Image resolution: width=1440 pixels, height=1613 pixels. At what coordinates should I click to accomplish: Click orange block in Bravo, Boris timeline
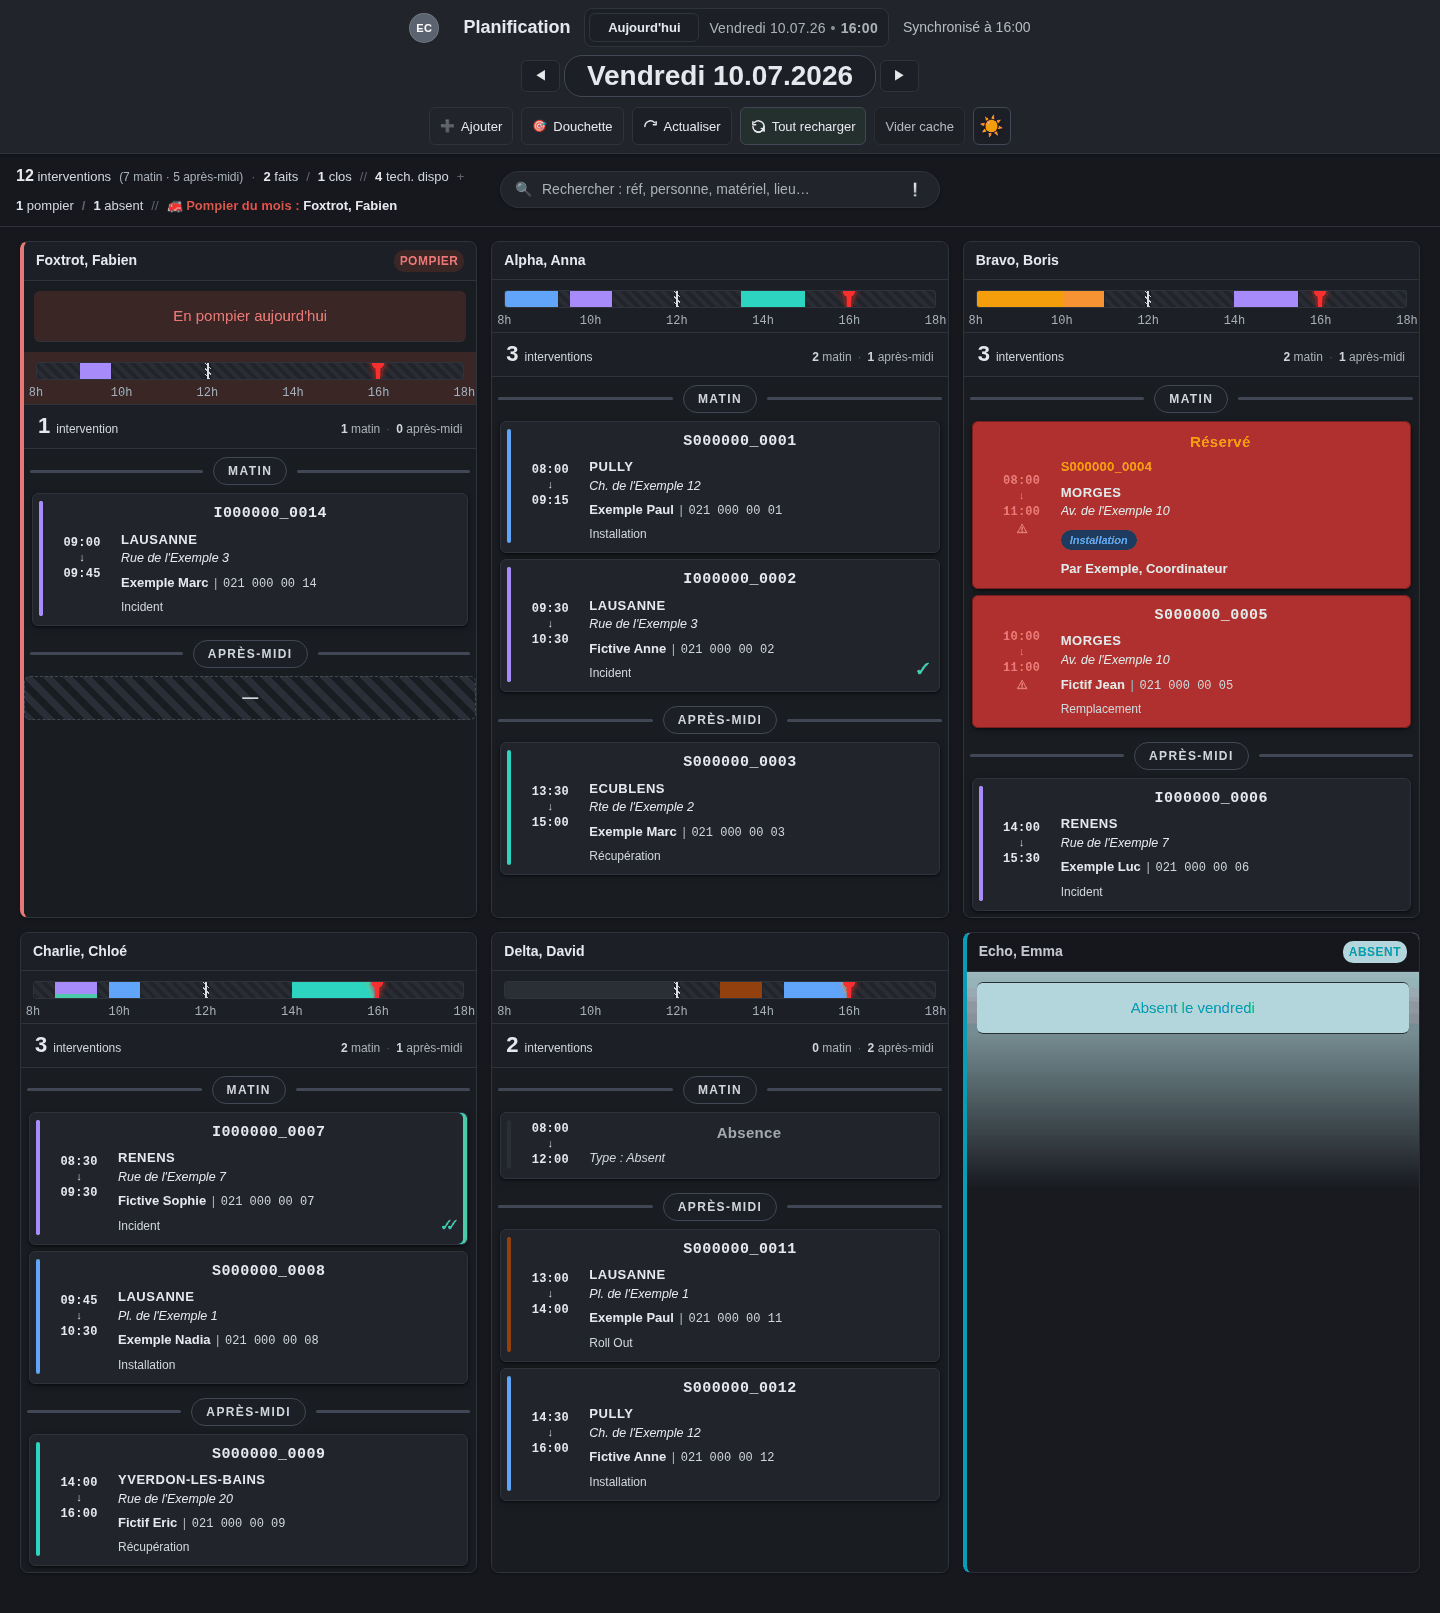[1040, 299]
